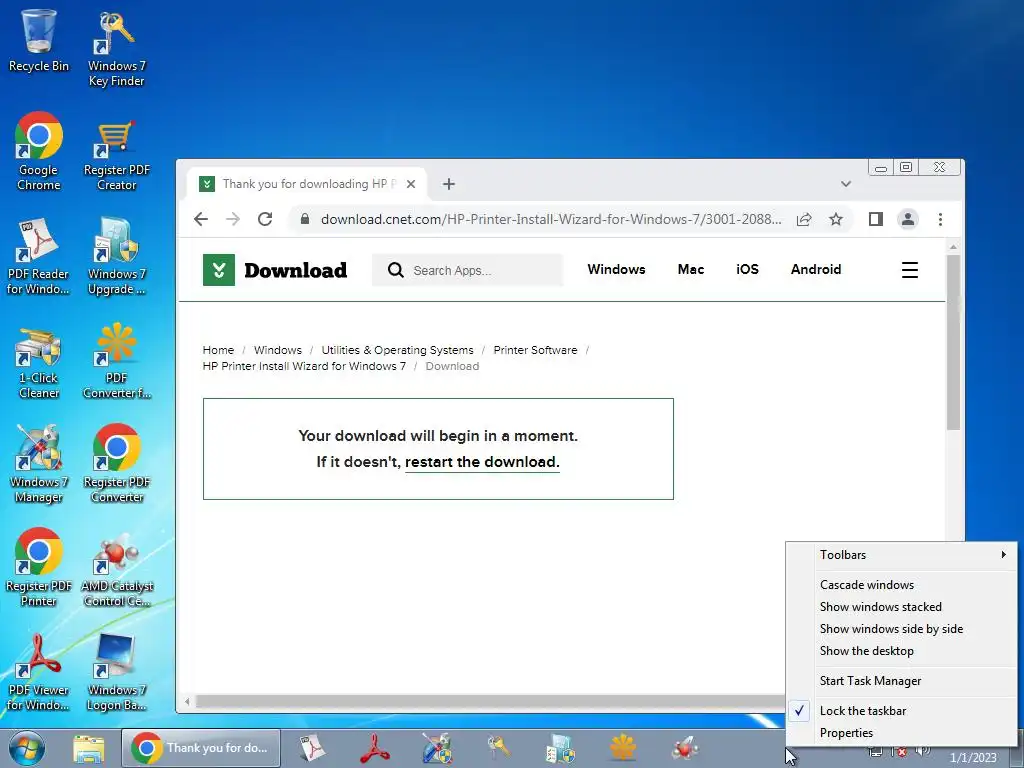Expand the Toolbars submenu
1024x768 pixels.
(901, 554)
